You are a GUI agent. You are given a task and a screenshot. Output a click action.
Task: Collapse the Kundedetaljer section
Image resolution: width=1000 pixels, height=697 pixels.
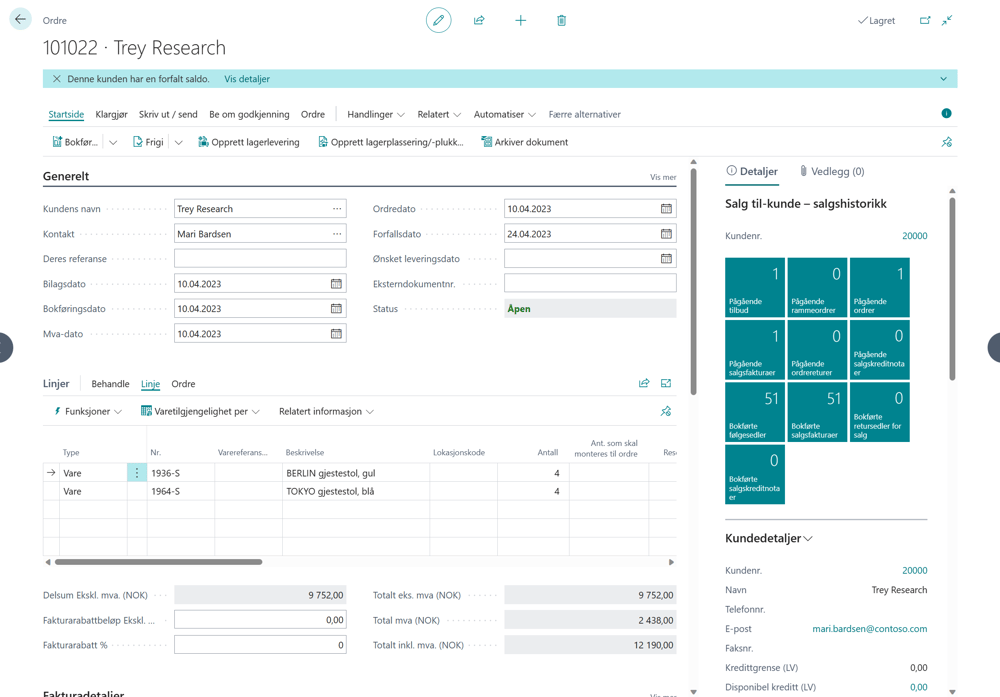(768, 538)
